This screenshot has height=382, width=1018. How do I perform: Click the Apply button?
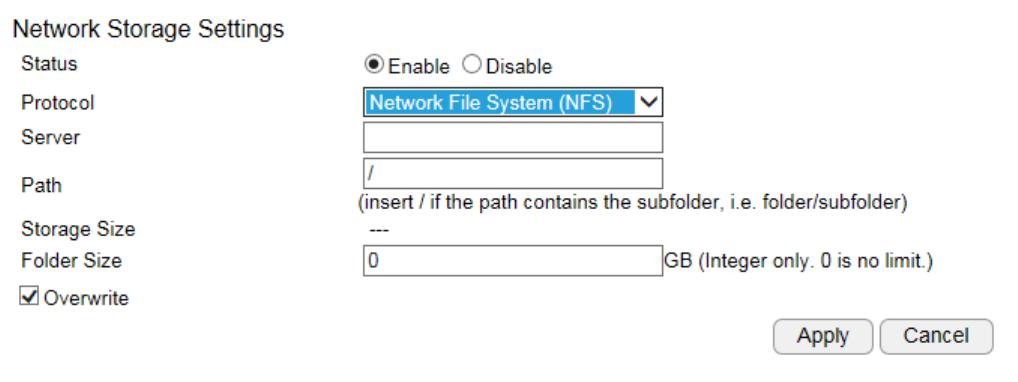(x=823, y=337)
